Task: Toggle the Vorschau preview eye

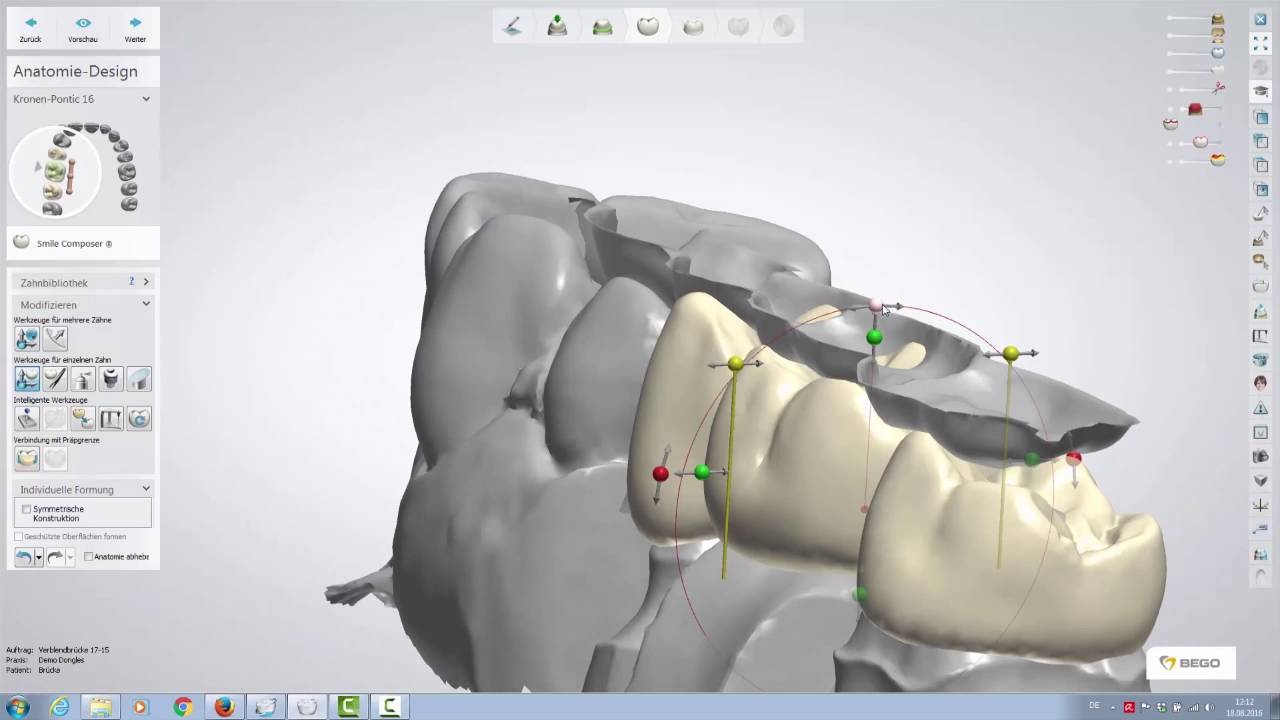Action: tap(83, 28)
